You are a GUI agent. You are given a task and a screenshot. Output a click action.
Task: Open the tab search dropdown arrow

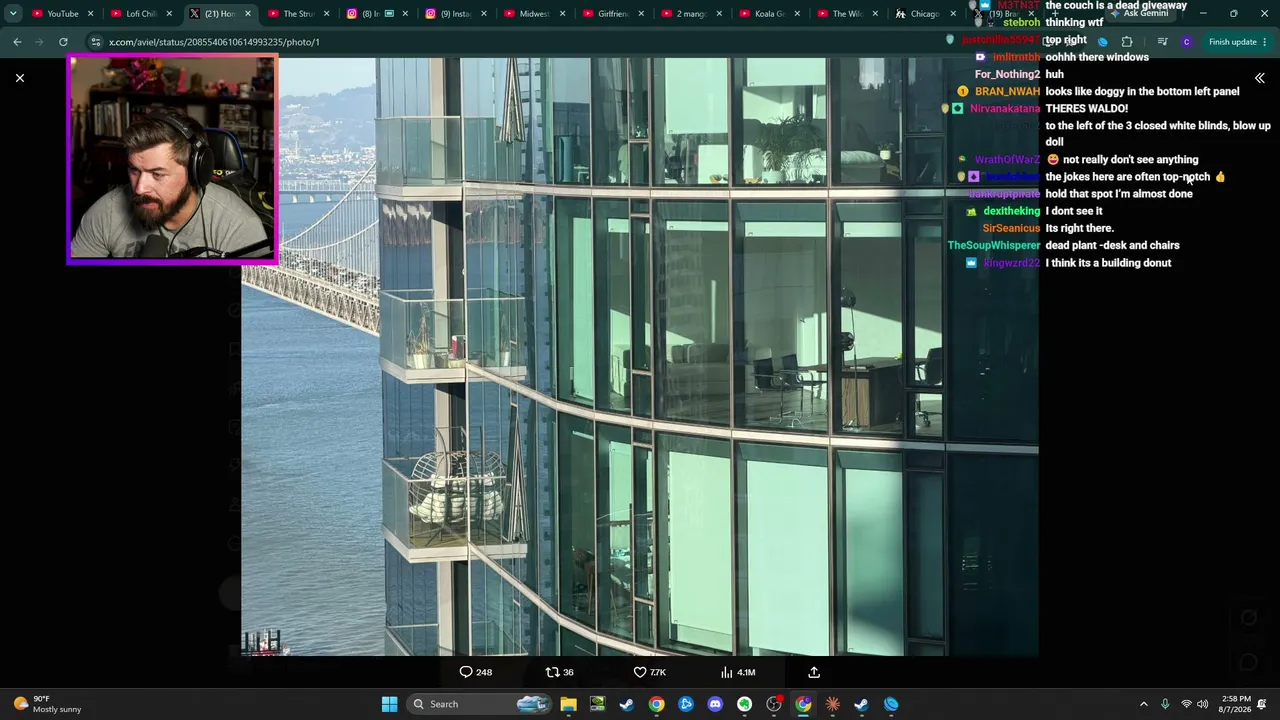13,14
